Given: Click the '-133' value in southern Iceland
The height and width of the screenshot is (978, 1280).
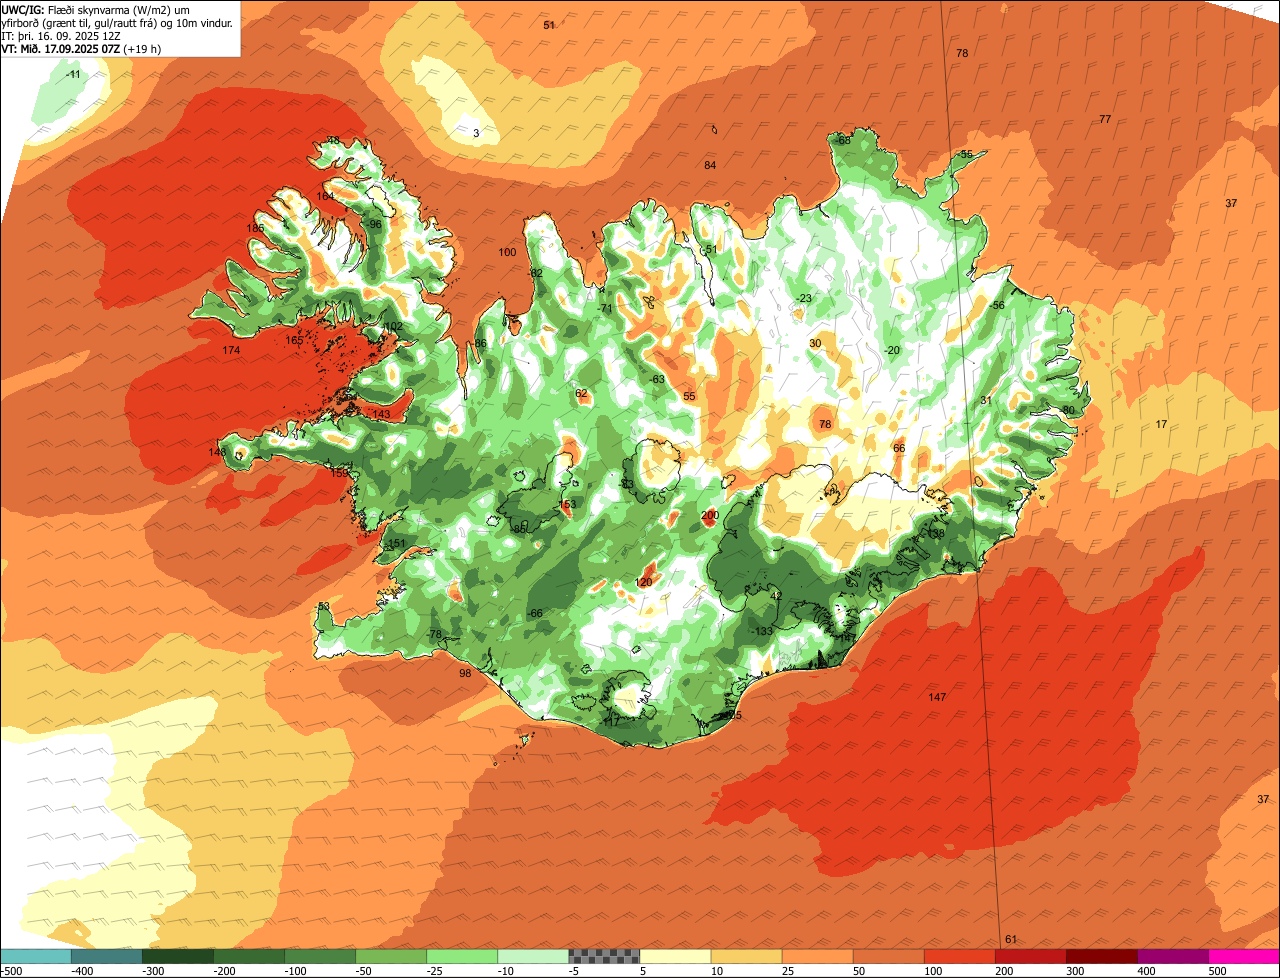Looking at the screenshot, I should (x=762, y=631).
